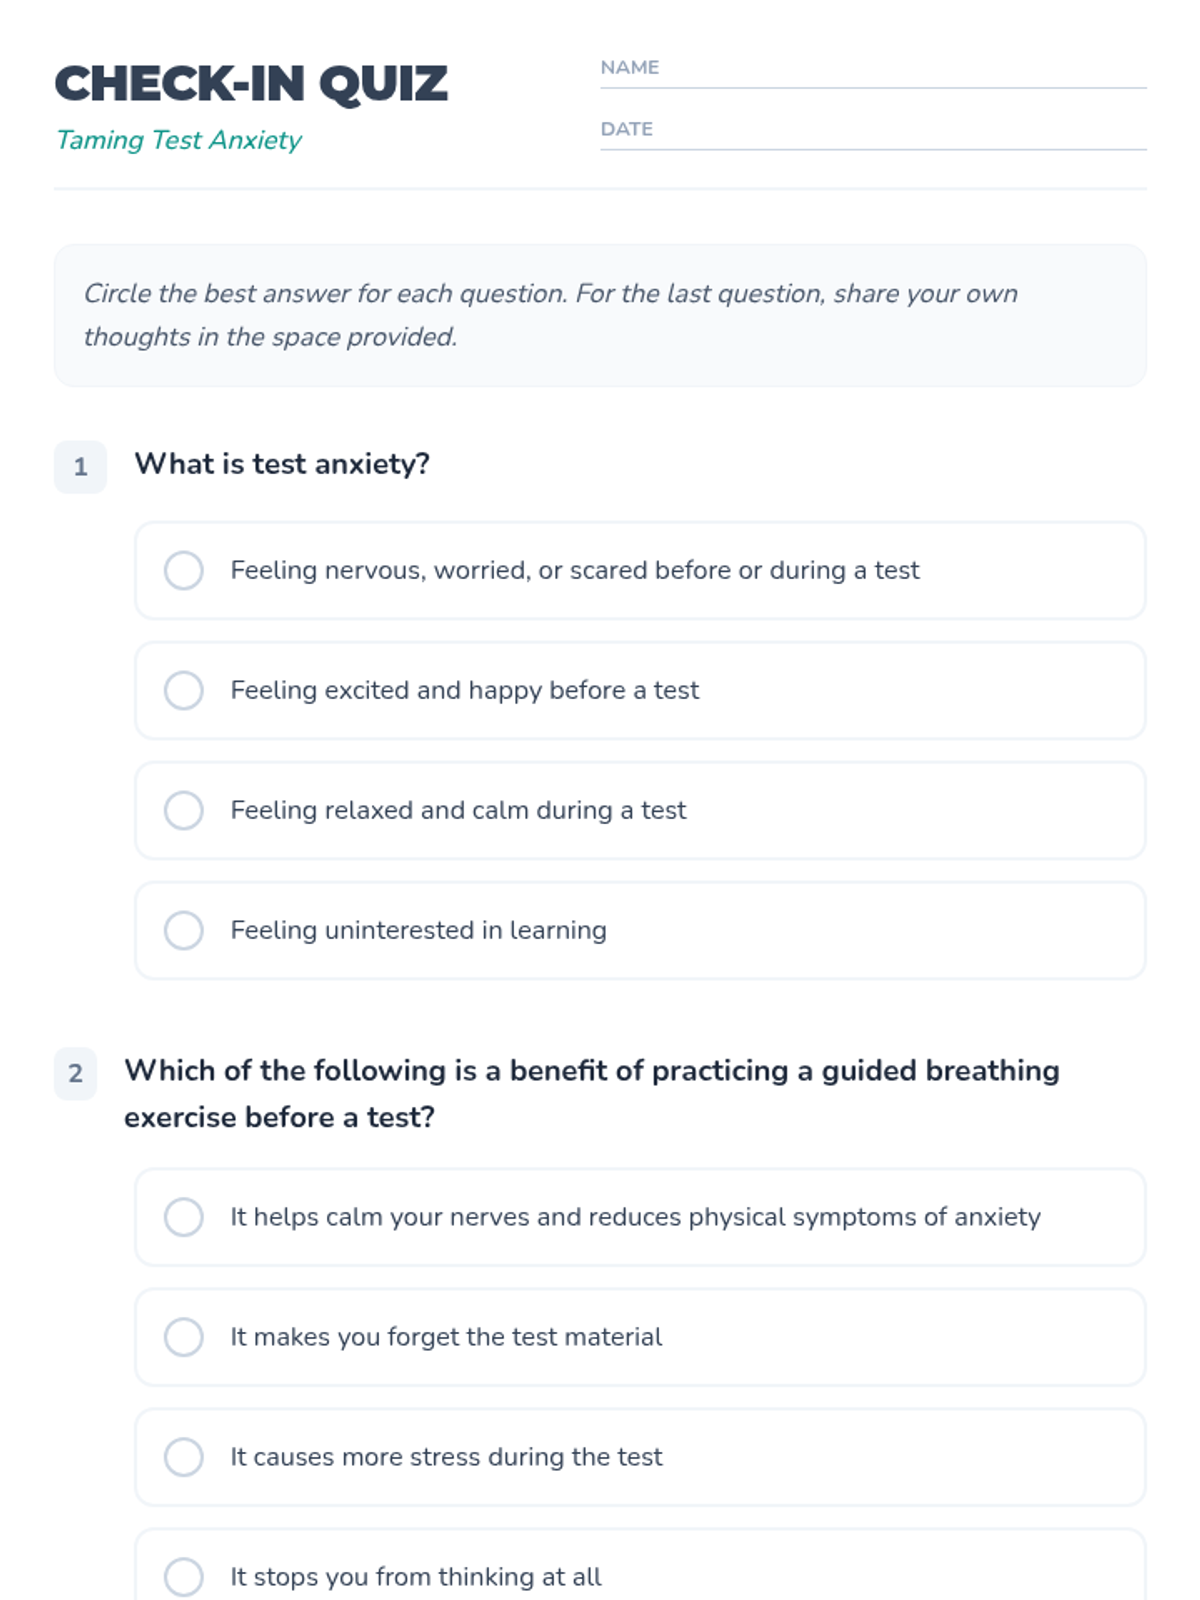Screen dimensions: 1200x1600
Task: Select 'It stops you from thinking at all'
Action: (x=184, y=1576)
